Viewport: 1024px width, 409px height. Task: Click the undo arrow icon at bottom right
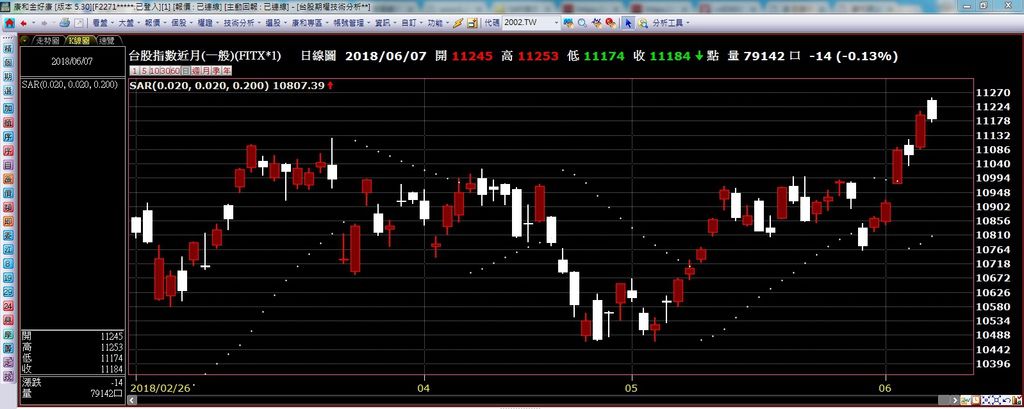1006,400
